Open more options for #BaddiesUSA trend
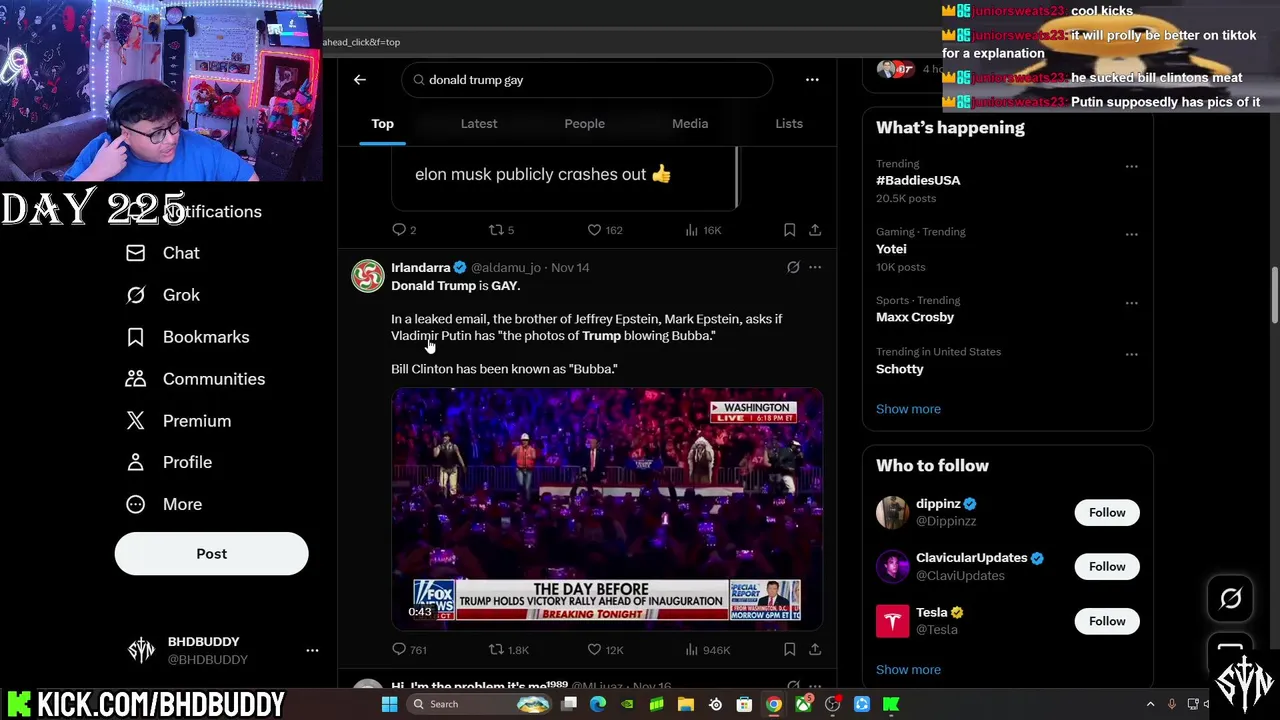Screen dimensions: 1280x720 pos(1131,166)
